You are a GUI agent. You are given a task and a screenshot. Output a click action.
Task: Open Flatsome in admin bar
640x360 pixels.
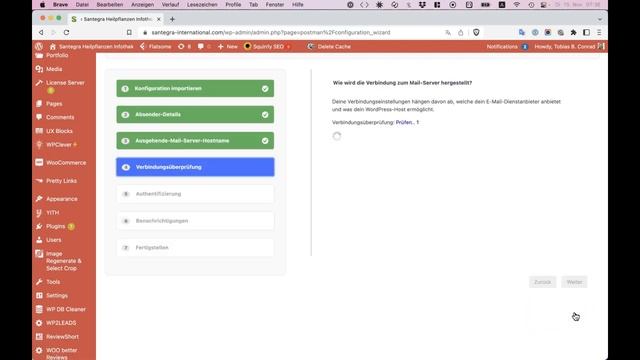tap(156, 47)
